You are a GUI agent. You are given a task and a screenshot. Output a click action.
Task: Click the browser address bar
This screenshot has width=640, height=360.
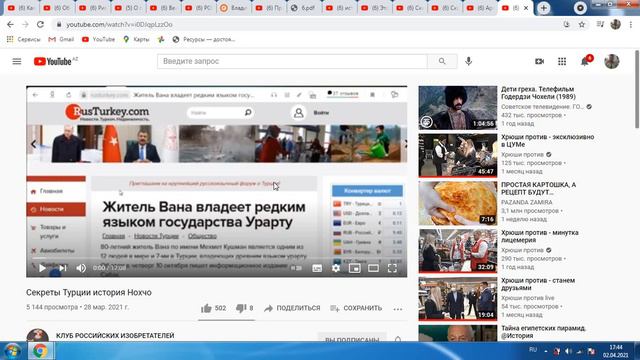[306, 24]
